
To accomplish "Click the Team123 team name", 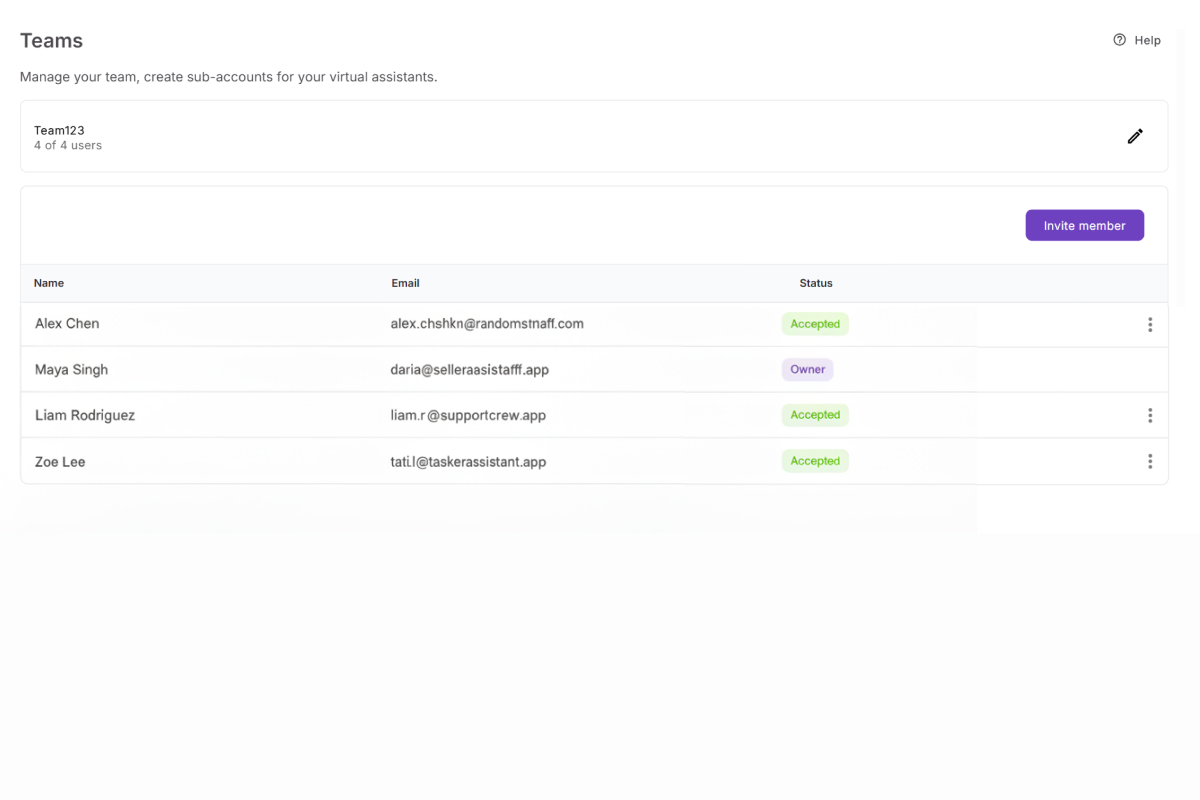I will pos(59,130).
